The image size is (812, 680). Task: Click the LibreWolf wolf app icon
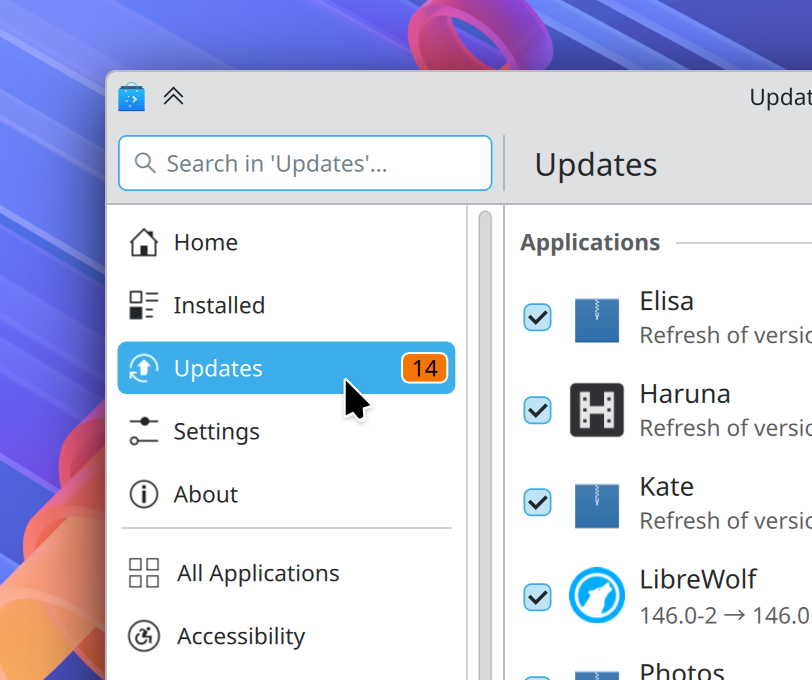pyautogui.click(x=597, y=596)
